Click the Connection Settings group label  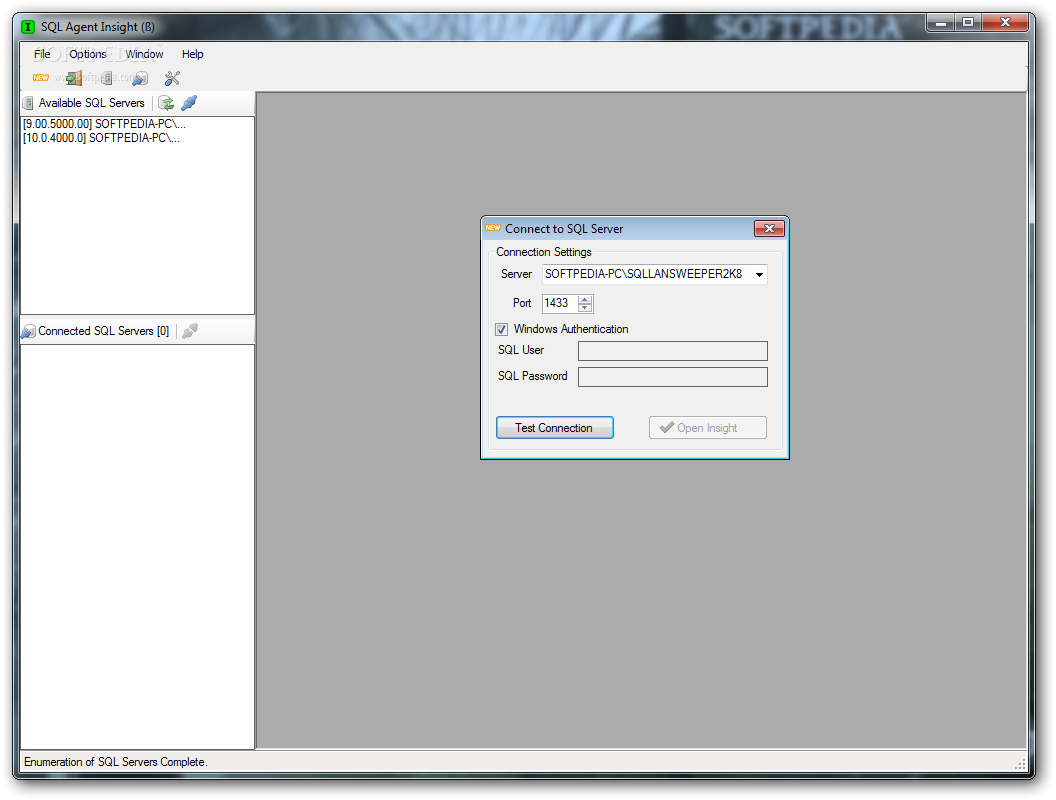pos(544,252)
